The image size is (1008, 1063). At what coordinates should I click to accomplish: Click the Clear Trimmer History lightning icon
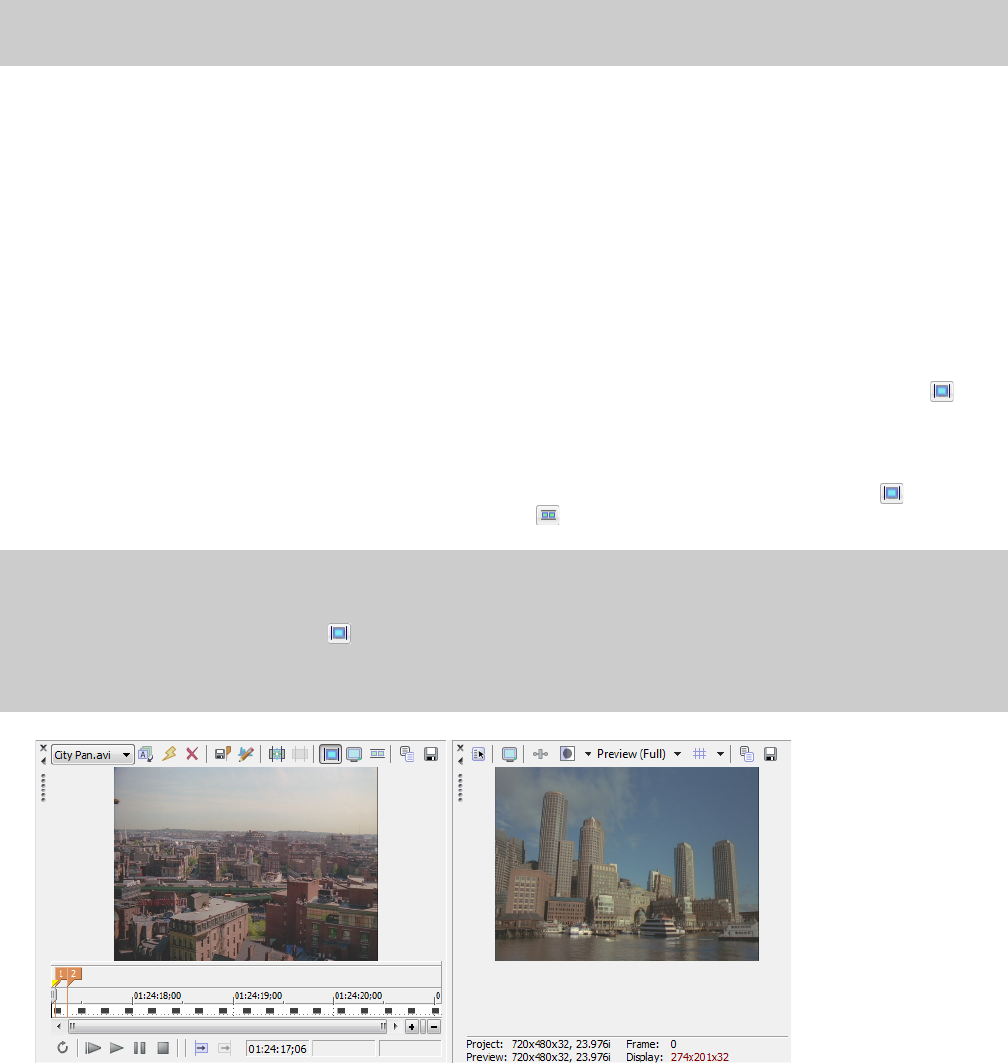169,754
